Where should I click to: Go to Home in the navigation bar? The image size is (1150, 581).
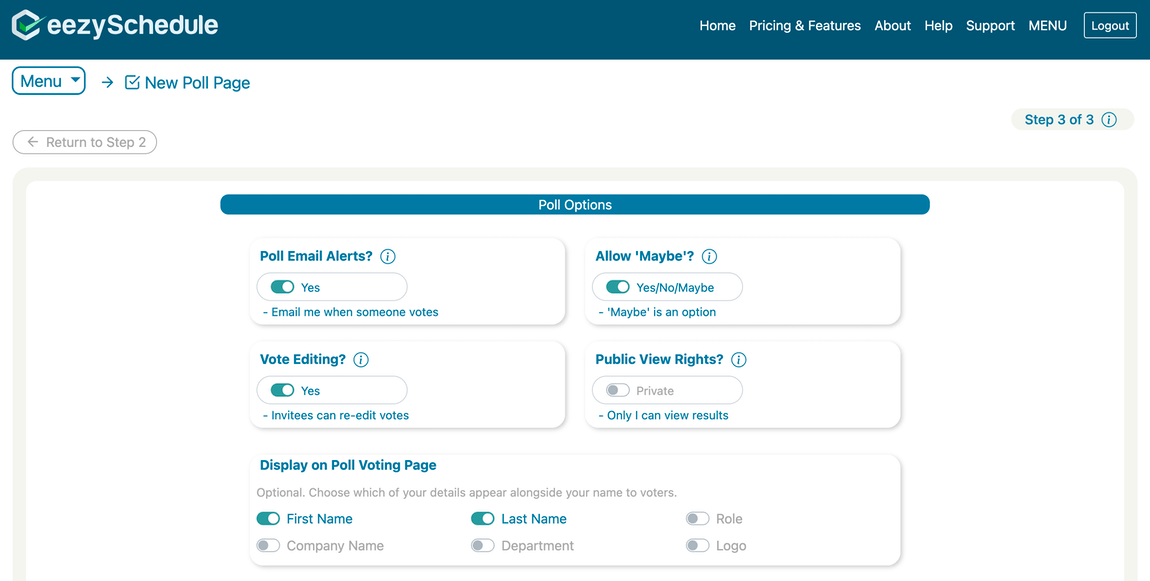click(x=717, y=26)
